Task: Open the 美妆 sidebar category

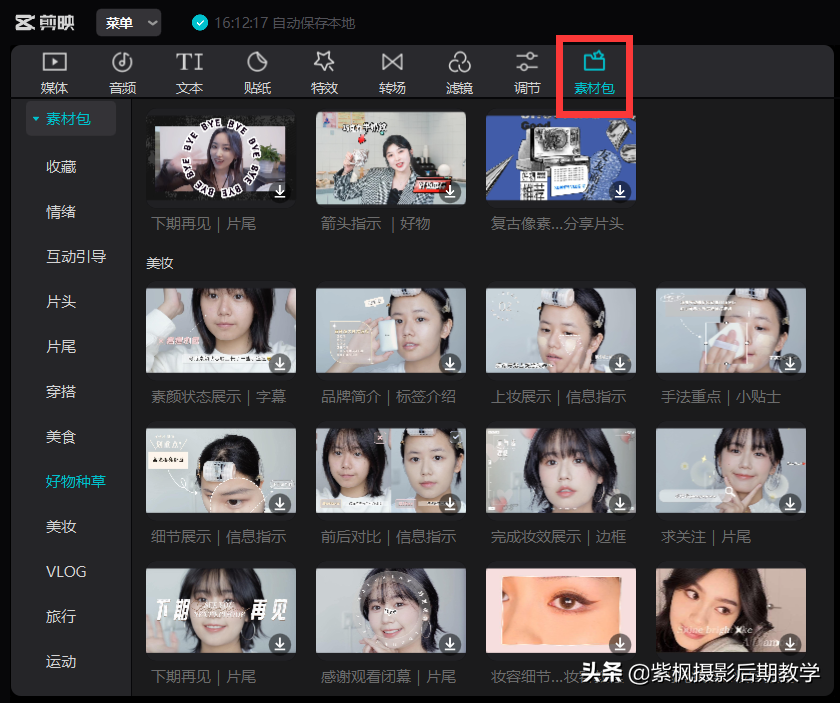Action: pos(61,526)
